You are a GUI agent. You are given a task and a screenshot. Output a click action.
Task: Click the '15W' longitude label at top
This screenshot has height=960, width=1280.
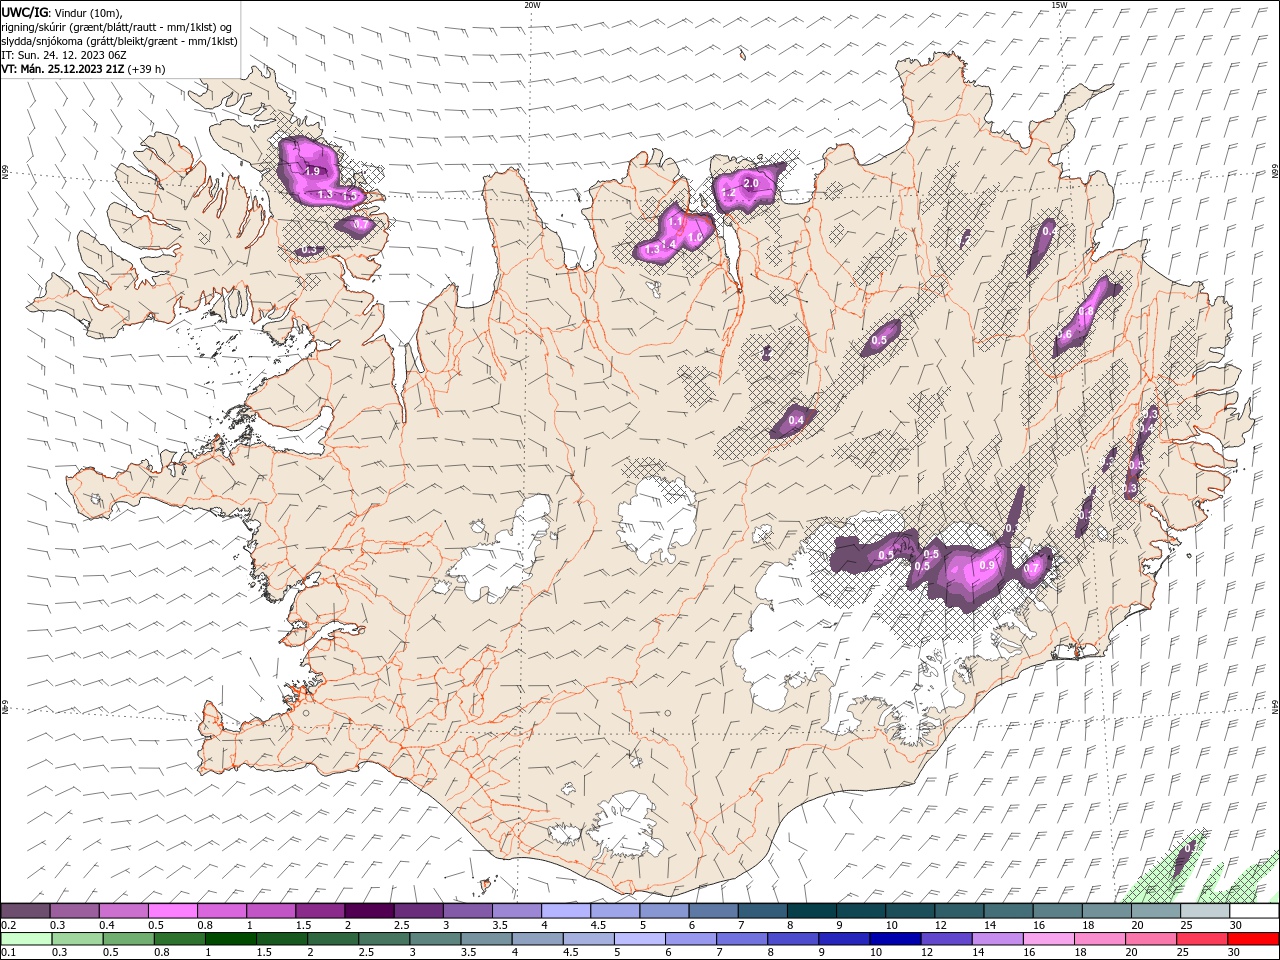(1059, 4)
